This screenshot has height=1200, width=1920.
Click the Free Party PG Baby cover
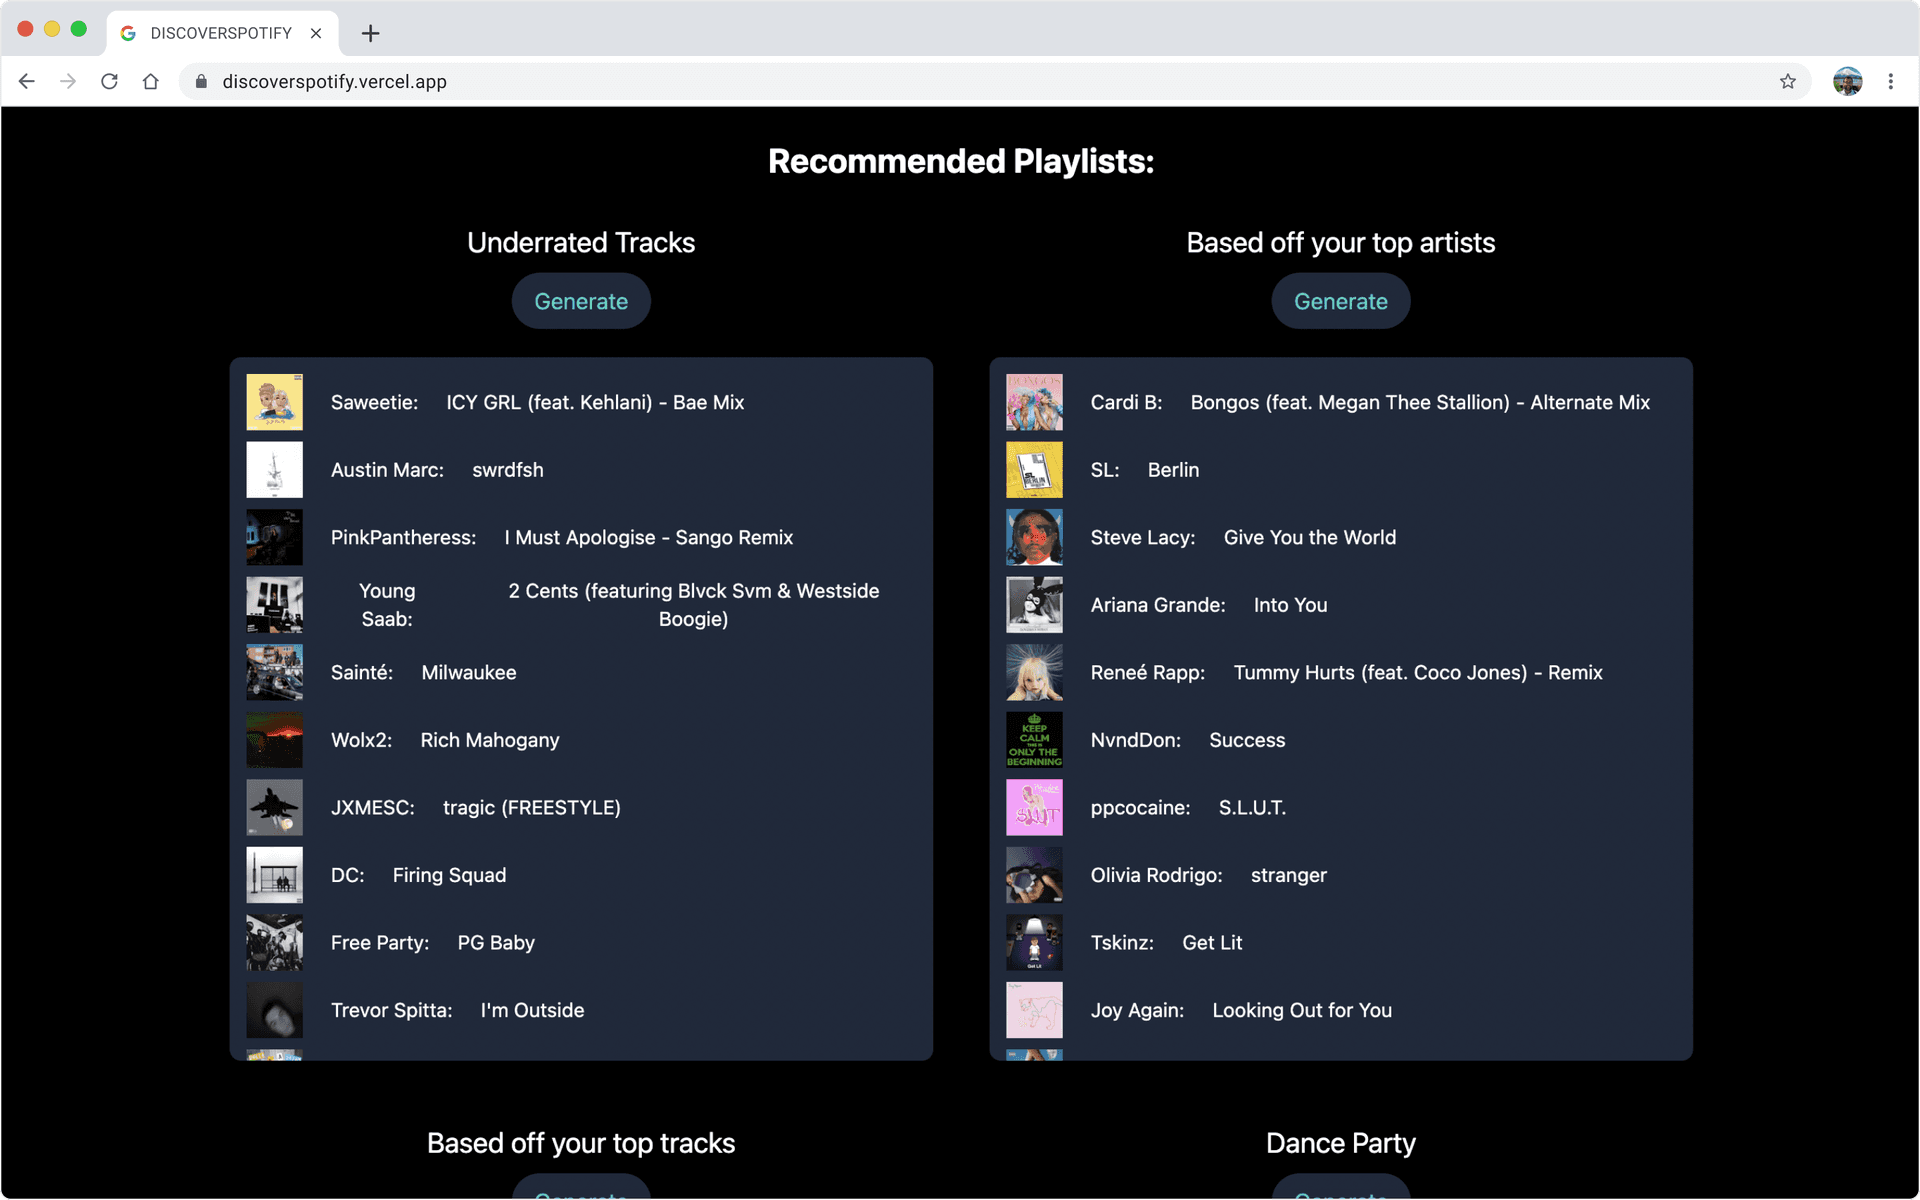click(274, 942)
